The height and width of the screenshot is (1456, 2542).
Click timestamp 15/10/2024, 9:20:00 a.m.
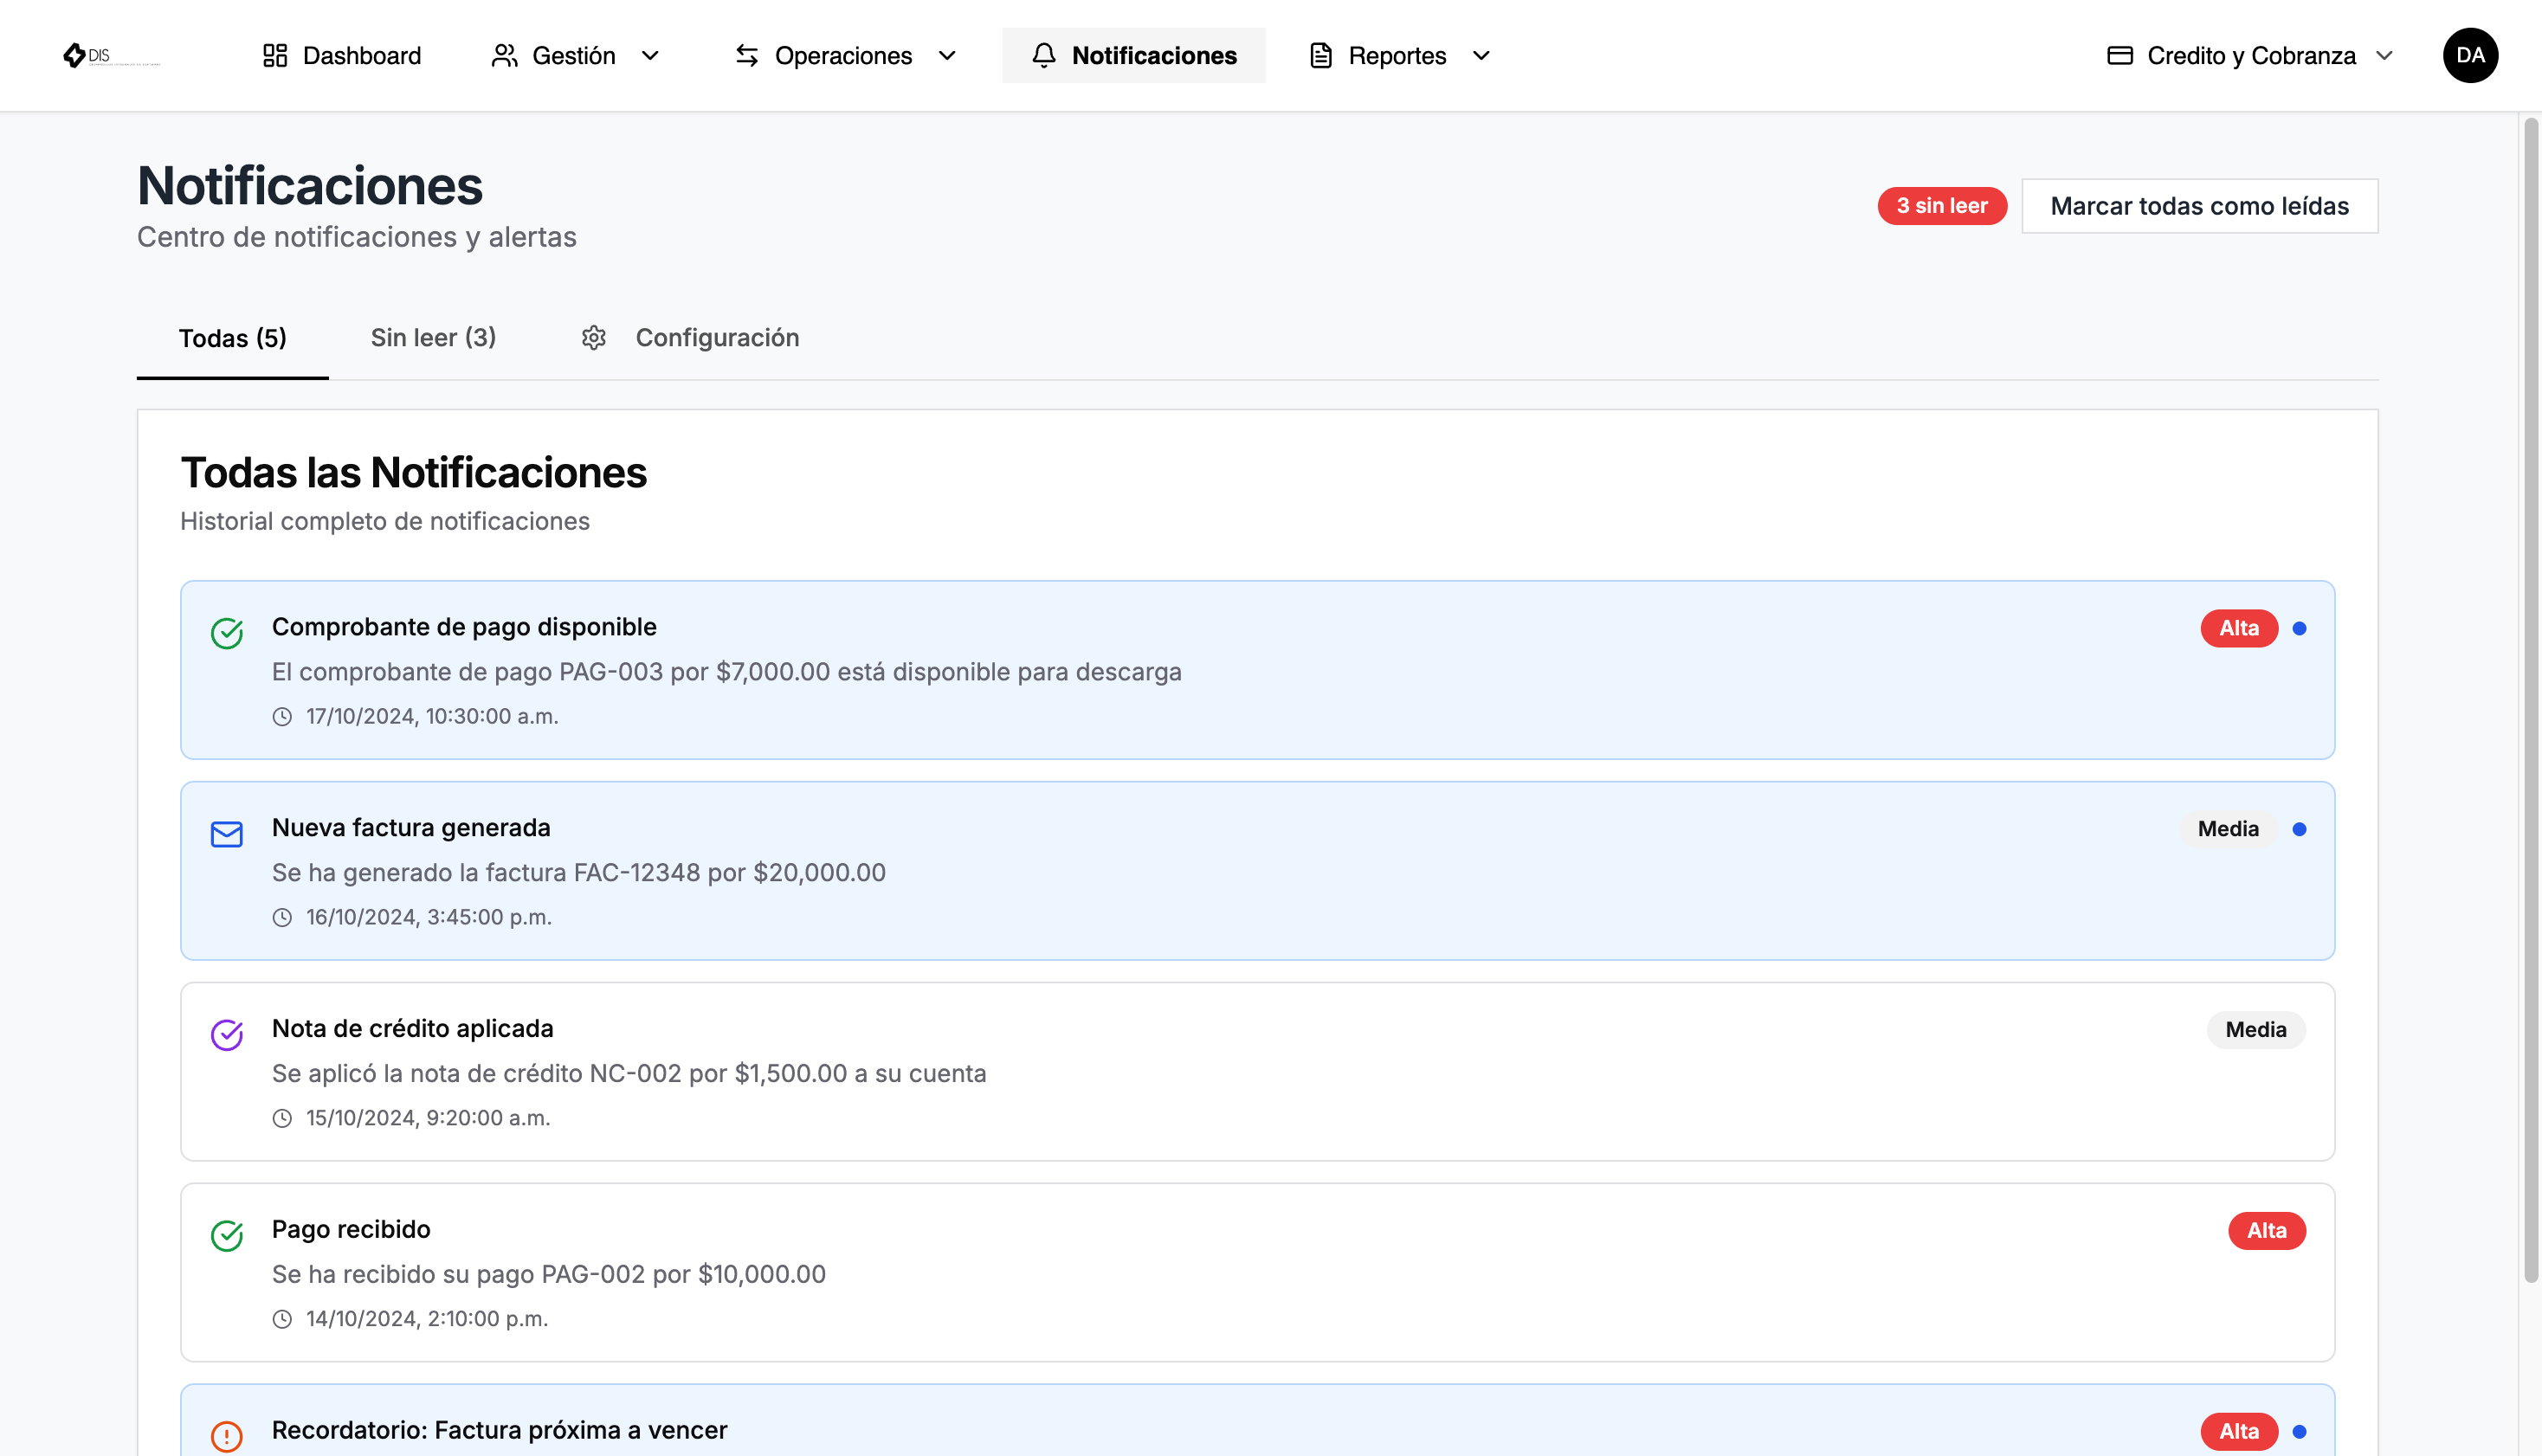click(428, 1119)
